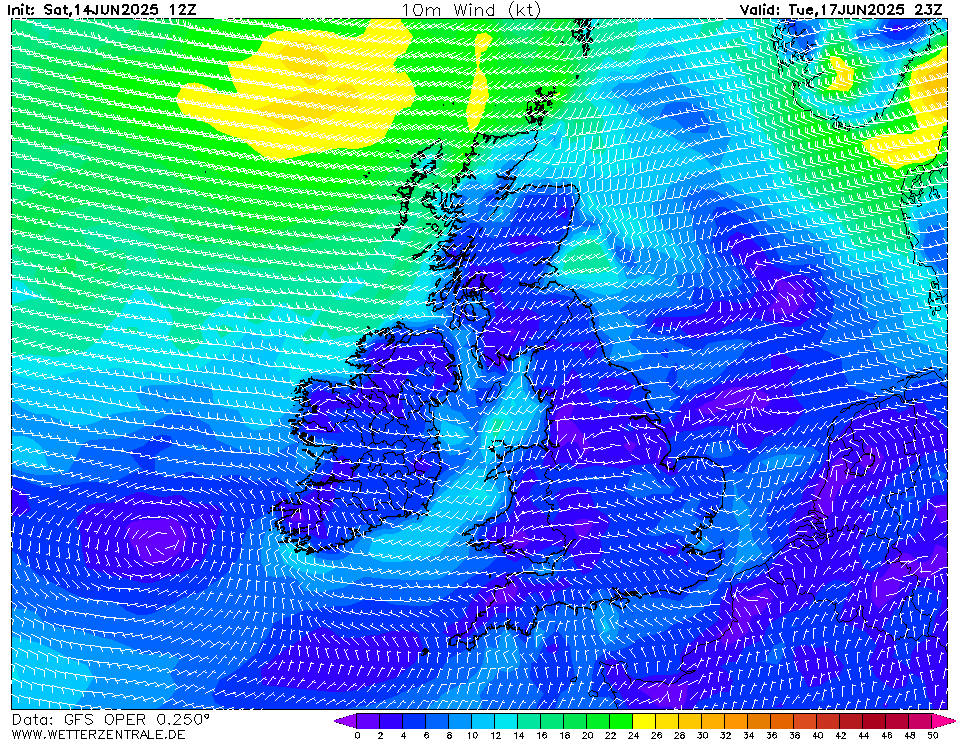Select the legend swatch between 34 and 36
The height and width of the screenshot is (741, 959).
(x=760, y=721)
